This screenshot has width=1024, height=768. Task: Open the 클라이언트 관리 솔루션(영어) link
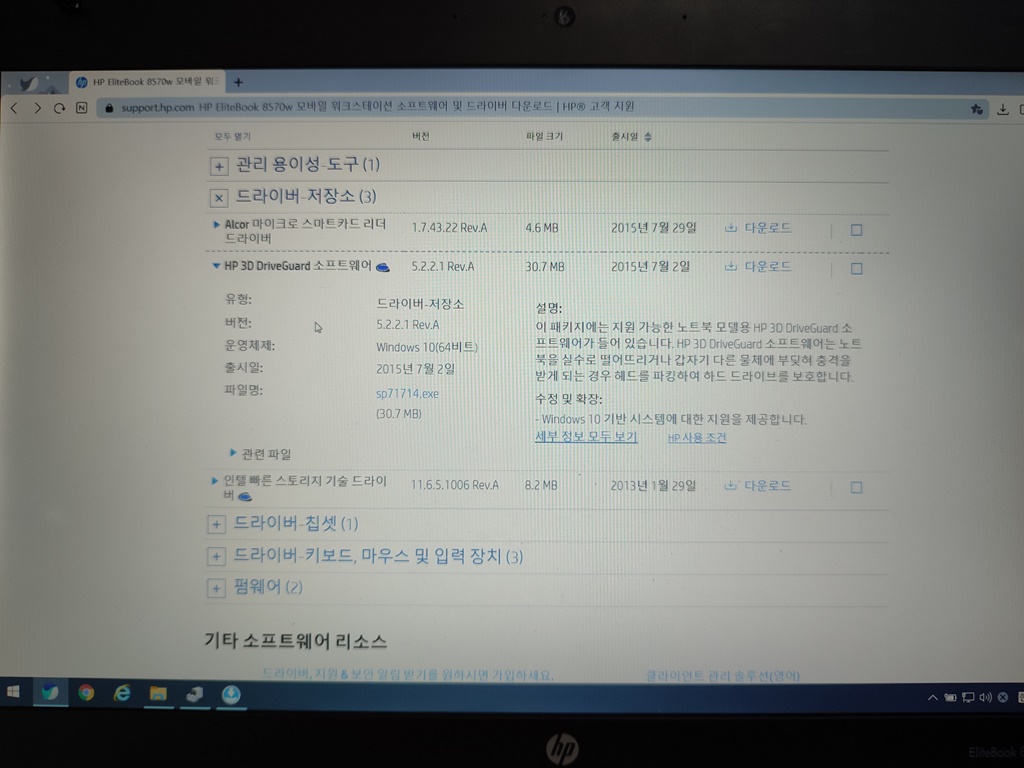point(722,675)
